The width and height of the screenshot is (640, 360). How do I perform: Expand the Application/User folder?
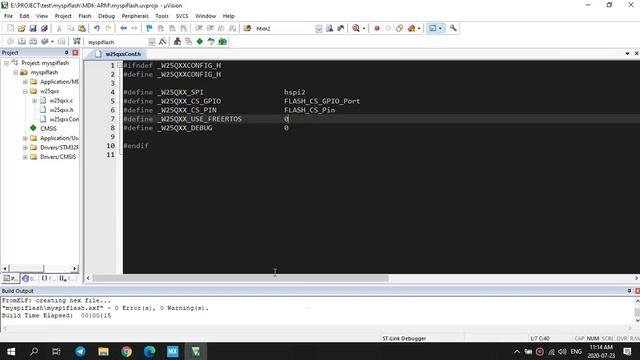pyautogui.click(x=25, y=138)
